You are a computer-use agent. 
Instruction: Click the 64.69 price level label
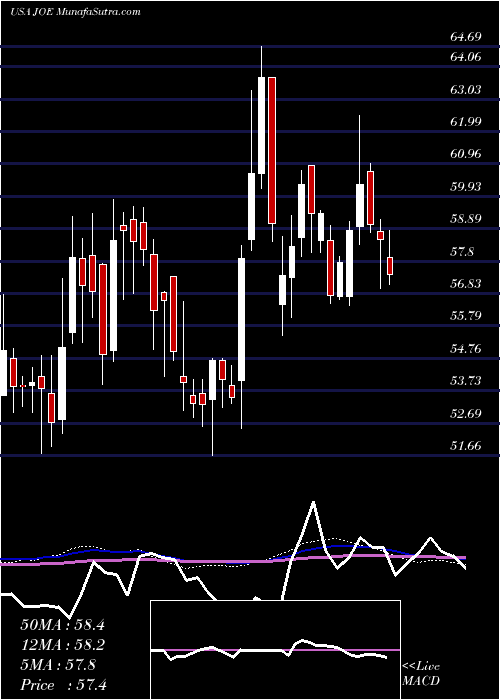(465, 37)
